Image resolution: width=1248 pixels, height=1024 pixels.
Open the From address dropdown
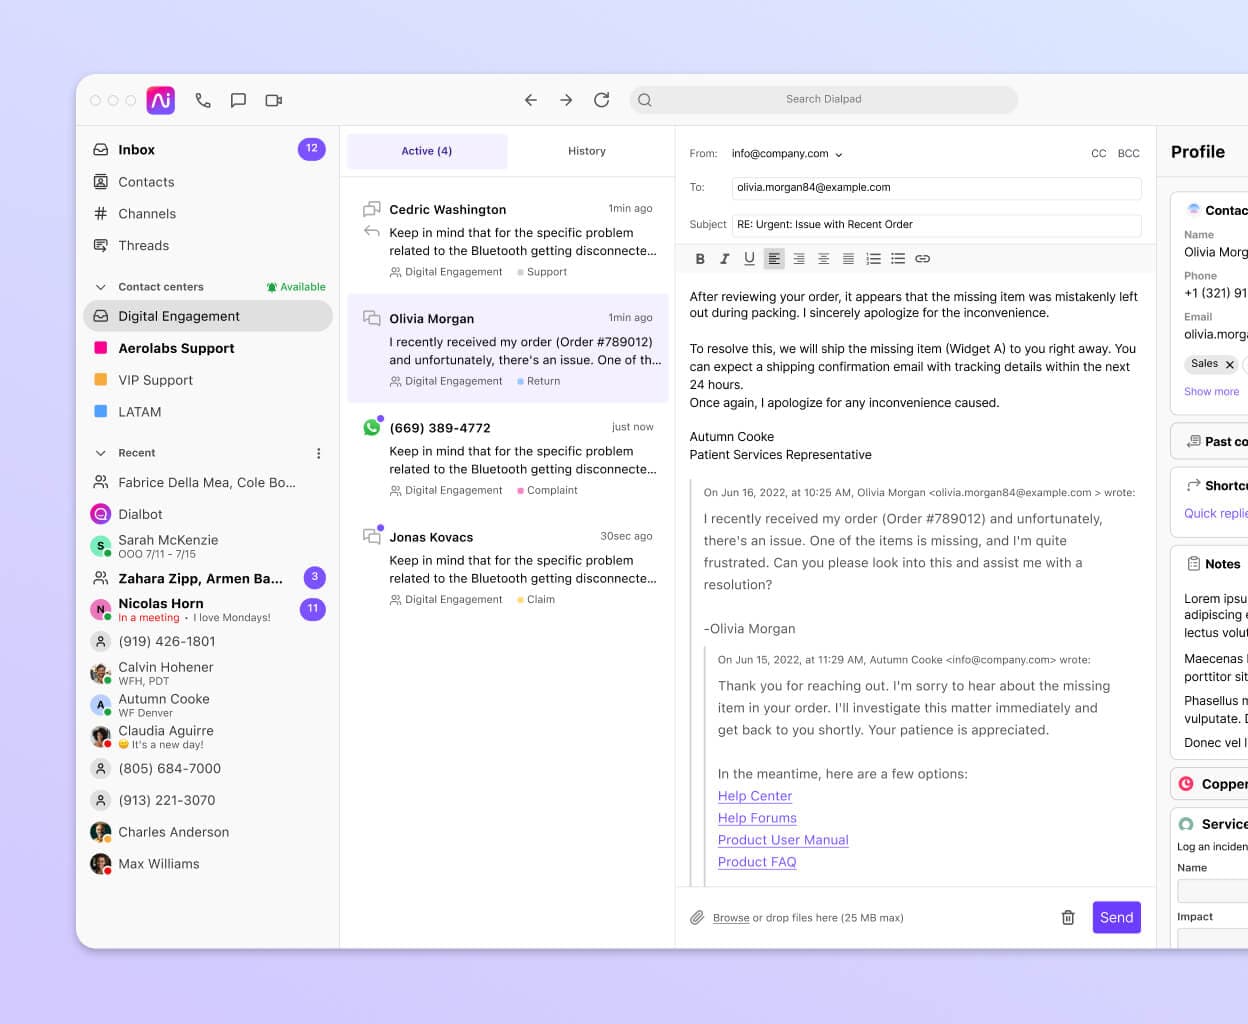[838, 154]
